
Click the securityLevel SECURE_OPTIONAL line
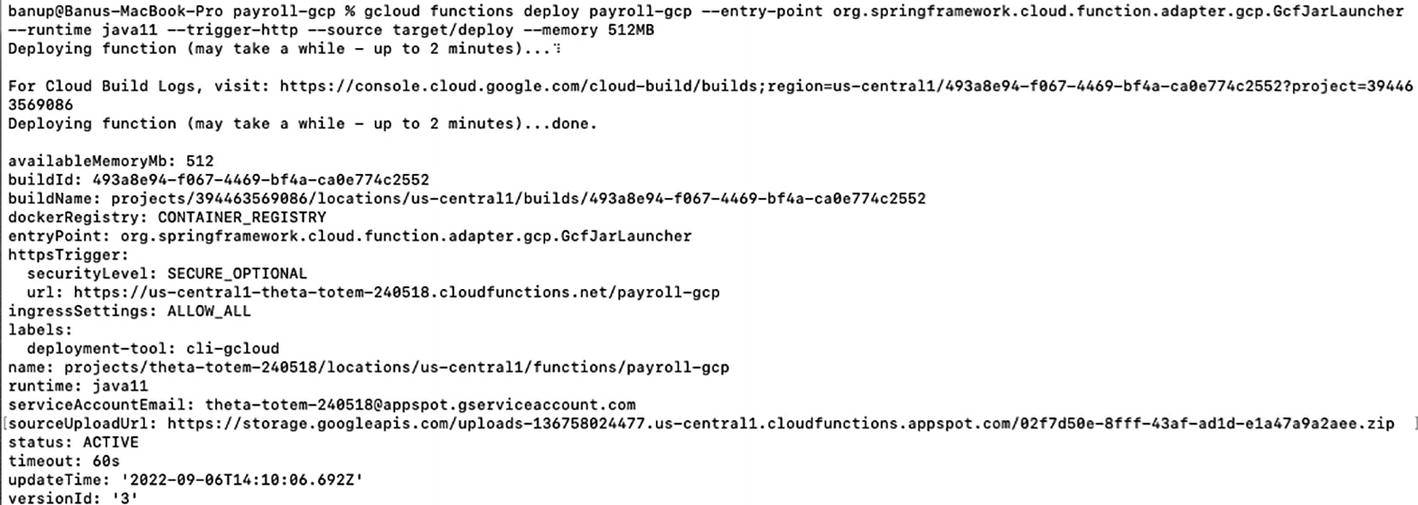point(167,273)
